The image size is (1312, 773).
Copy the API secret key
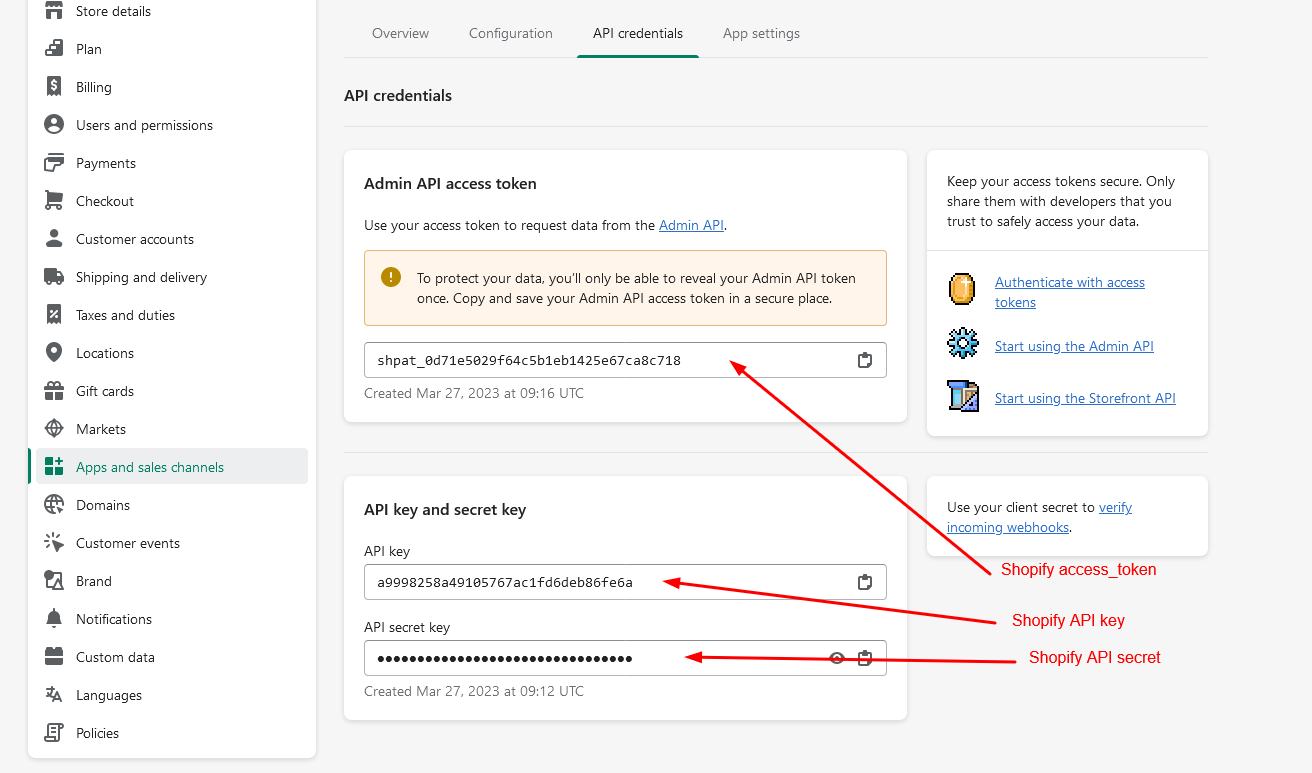[x=865, y=658]
